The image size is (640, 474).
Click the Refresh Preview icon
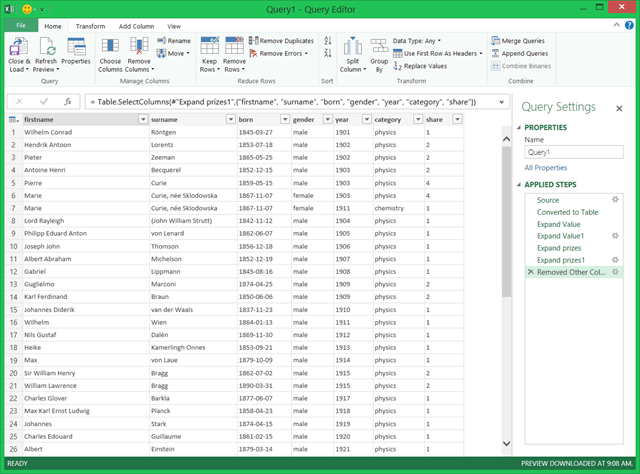46,47
